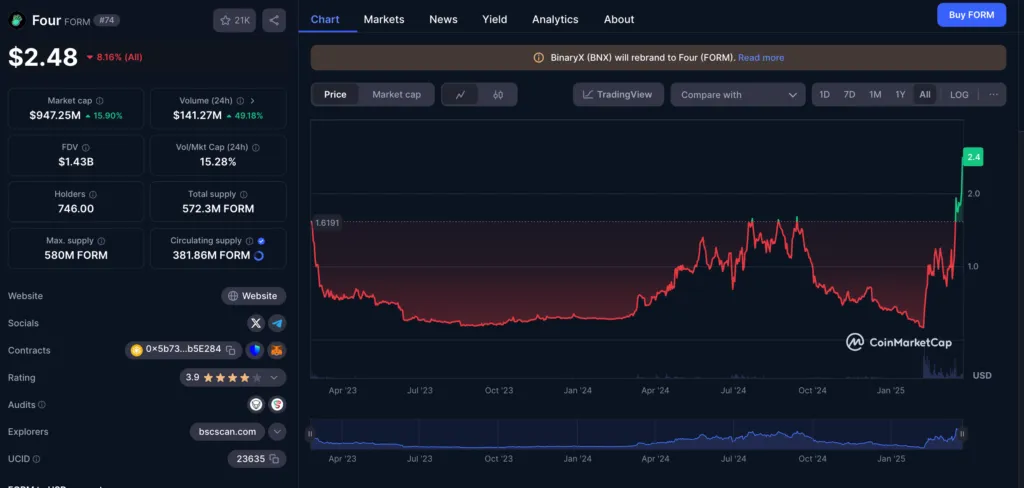Set chart range to 7D
1024x488 pixels.
point(850,95)
